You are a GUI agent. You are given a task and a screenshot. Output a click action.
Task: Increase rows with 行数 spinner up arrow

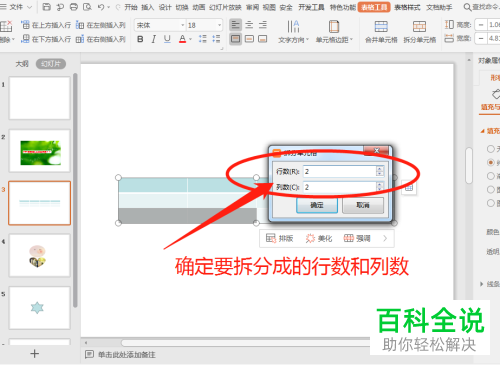[x=380, y=169]
